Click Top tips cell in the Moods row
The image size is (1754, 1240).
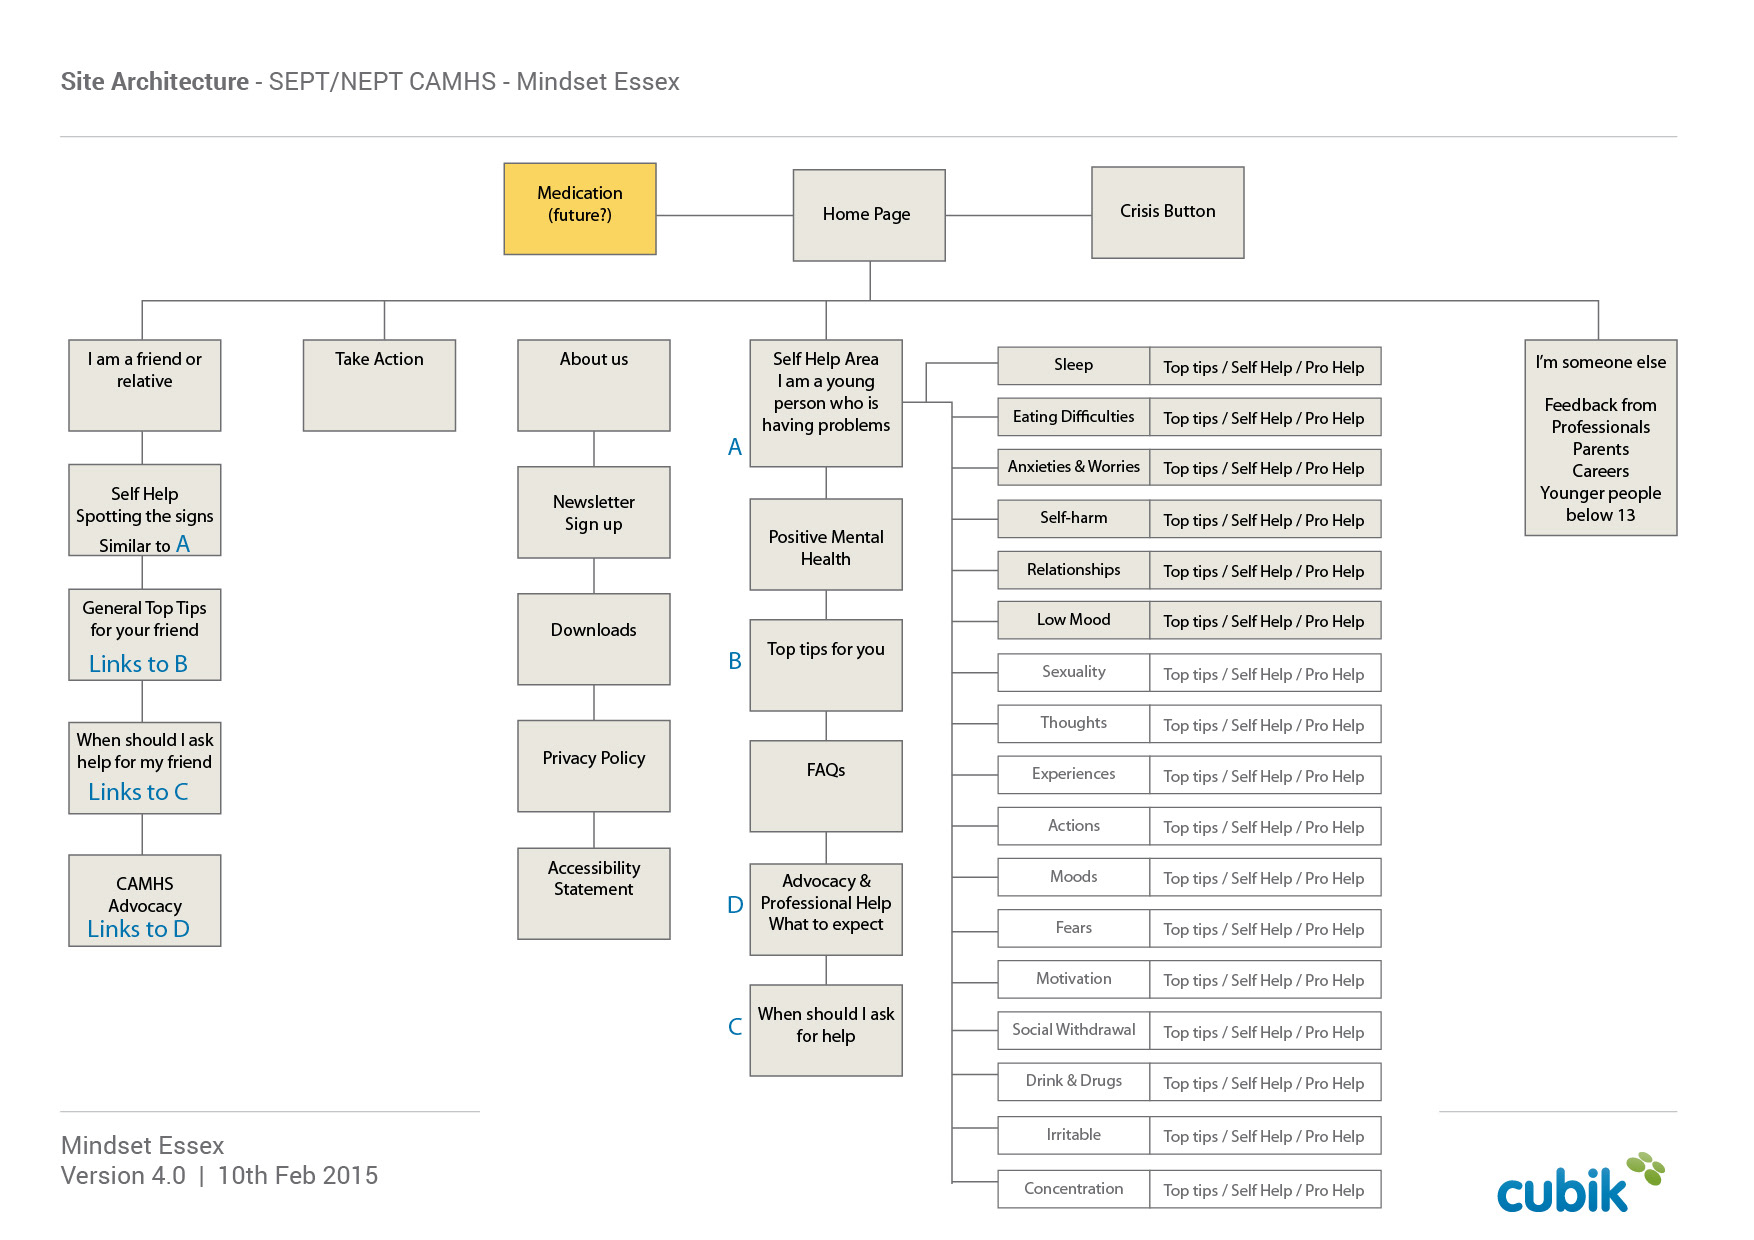point(1265,877)
